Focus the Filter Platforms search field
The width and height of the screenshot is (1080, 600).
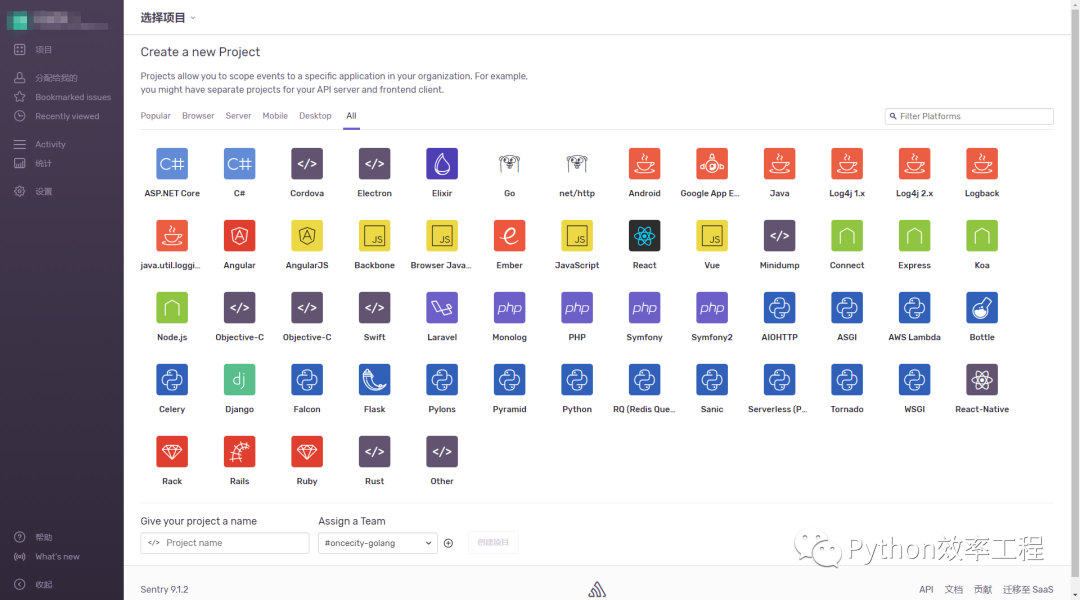point(969,116)
